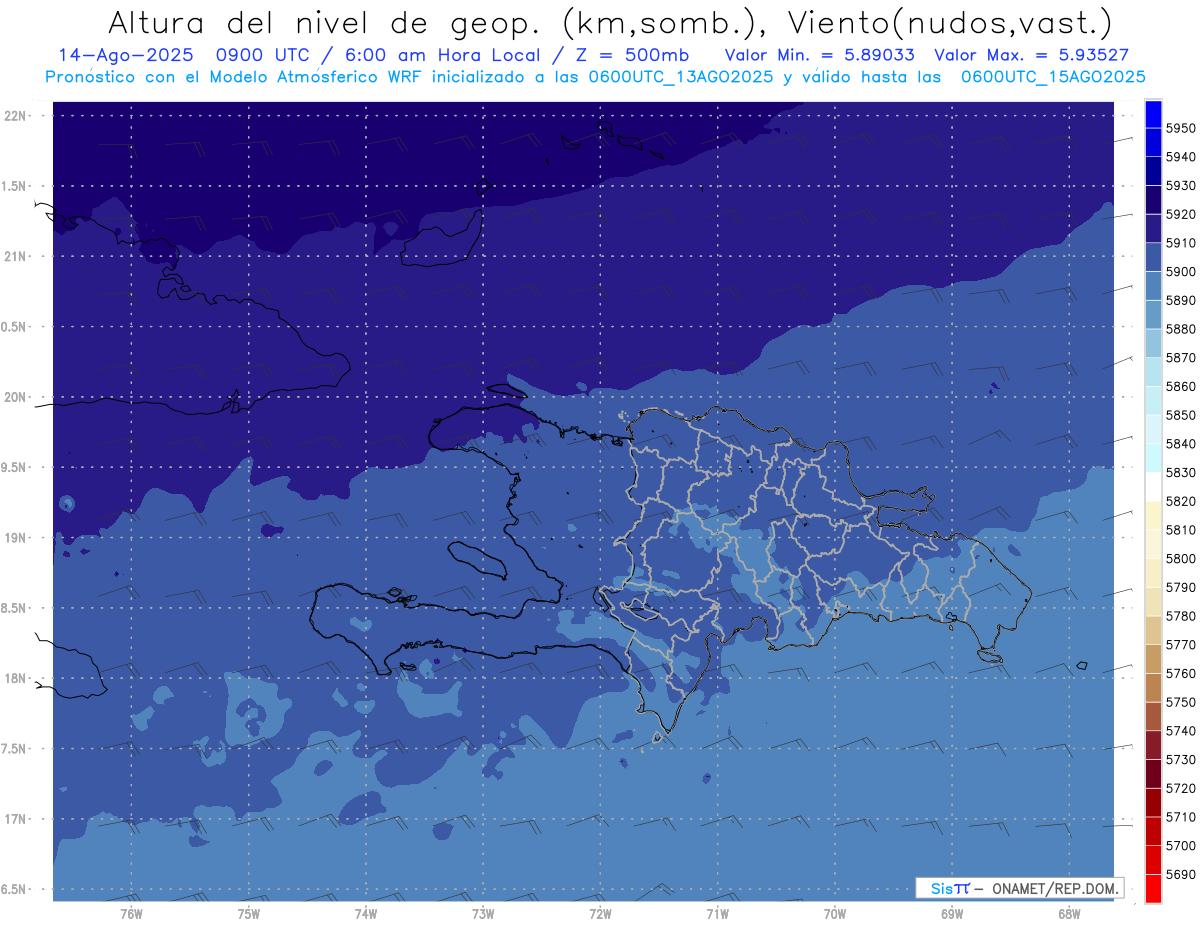Screen dimensions: 1200x927
Task: Click the 69W longitude label
Action: pos(951,914)
